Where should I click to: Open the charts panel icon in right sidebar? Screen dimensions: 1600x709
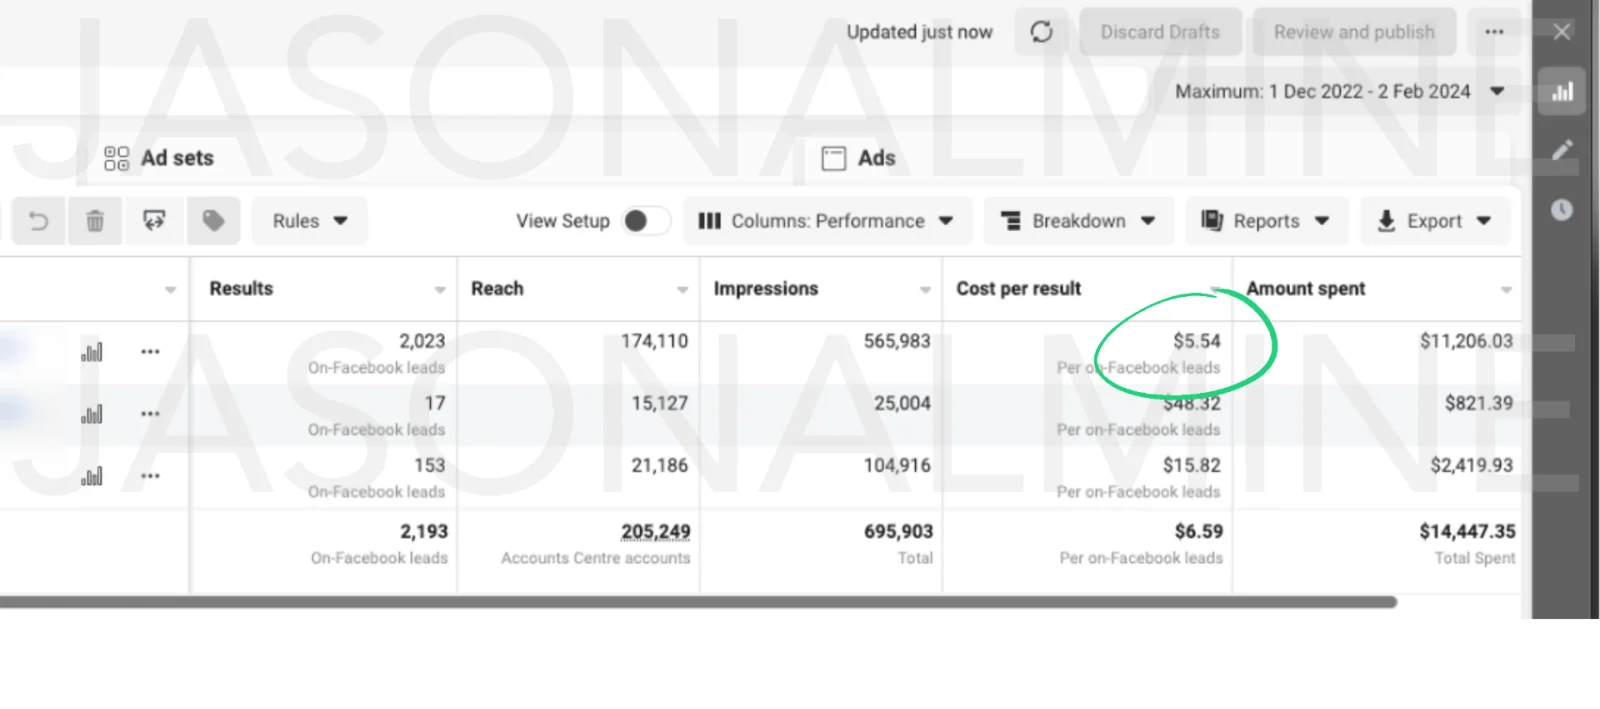pos(1562,92)
